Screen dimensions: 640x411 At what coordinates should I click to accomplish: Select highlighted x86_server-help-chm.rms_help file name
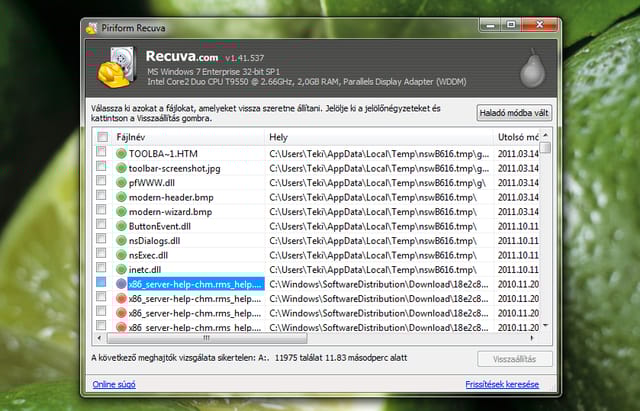point(195,284)
